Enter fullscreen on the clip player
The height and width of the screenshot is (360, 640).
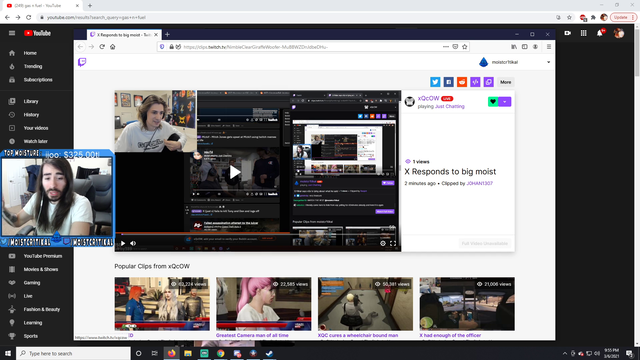393,243
